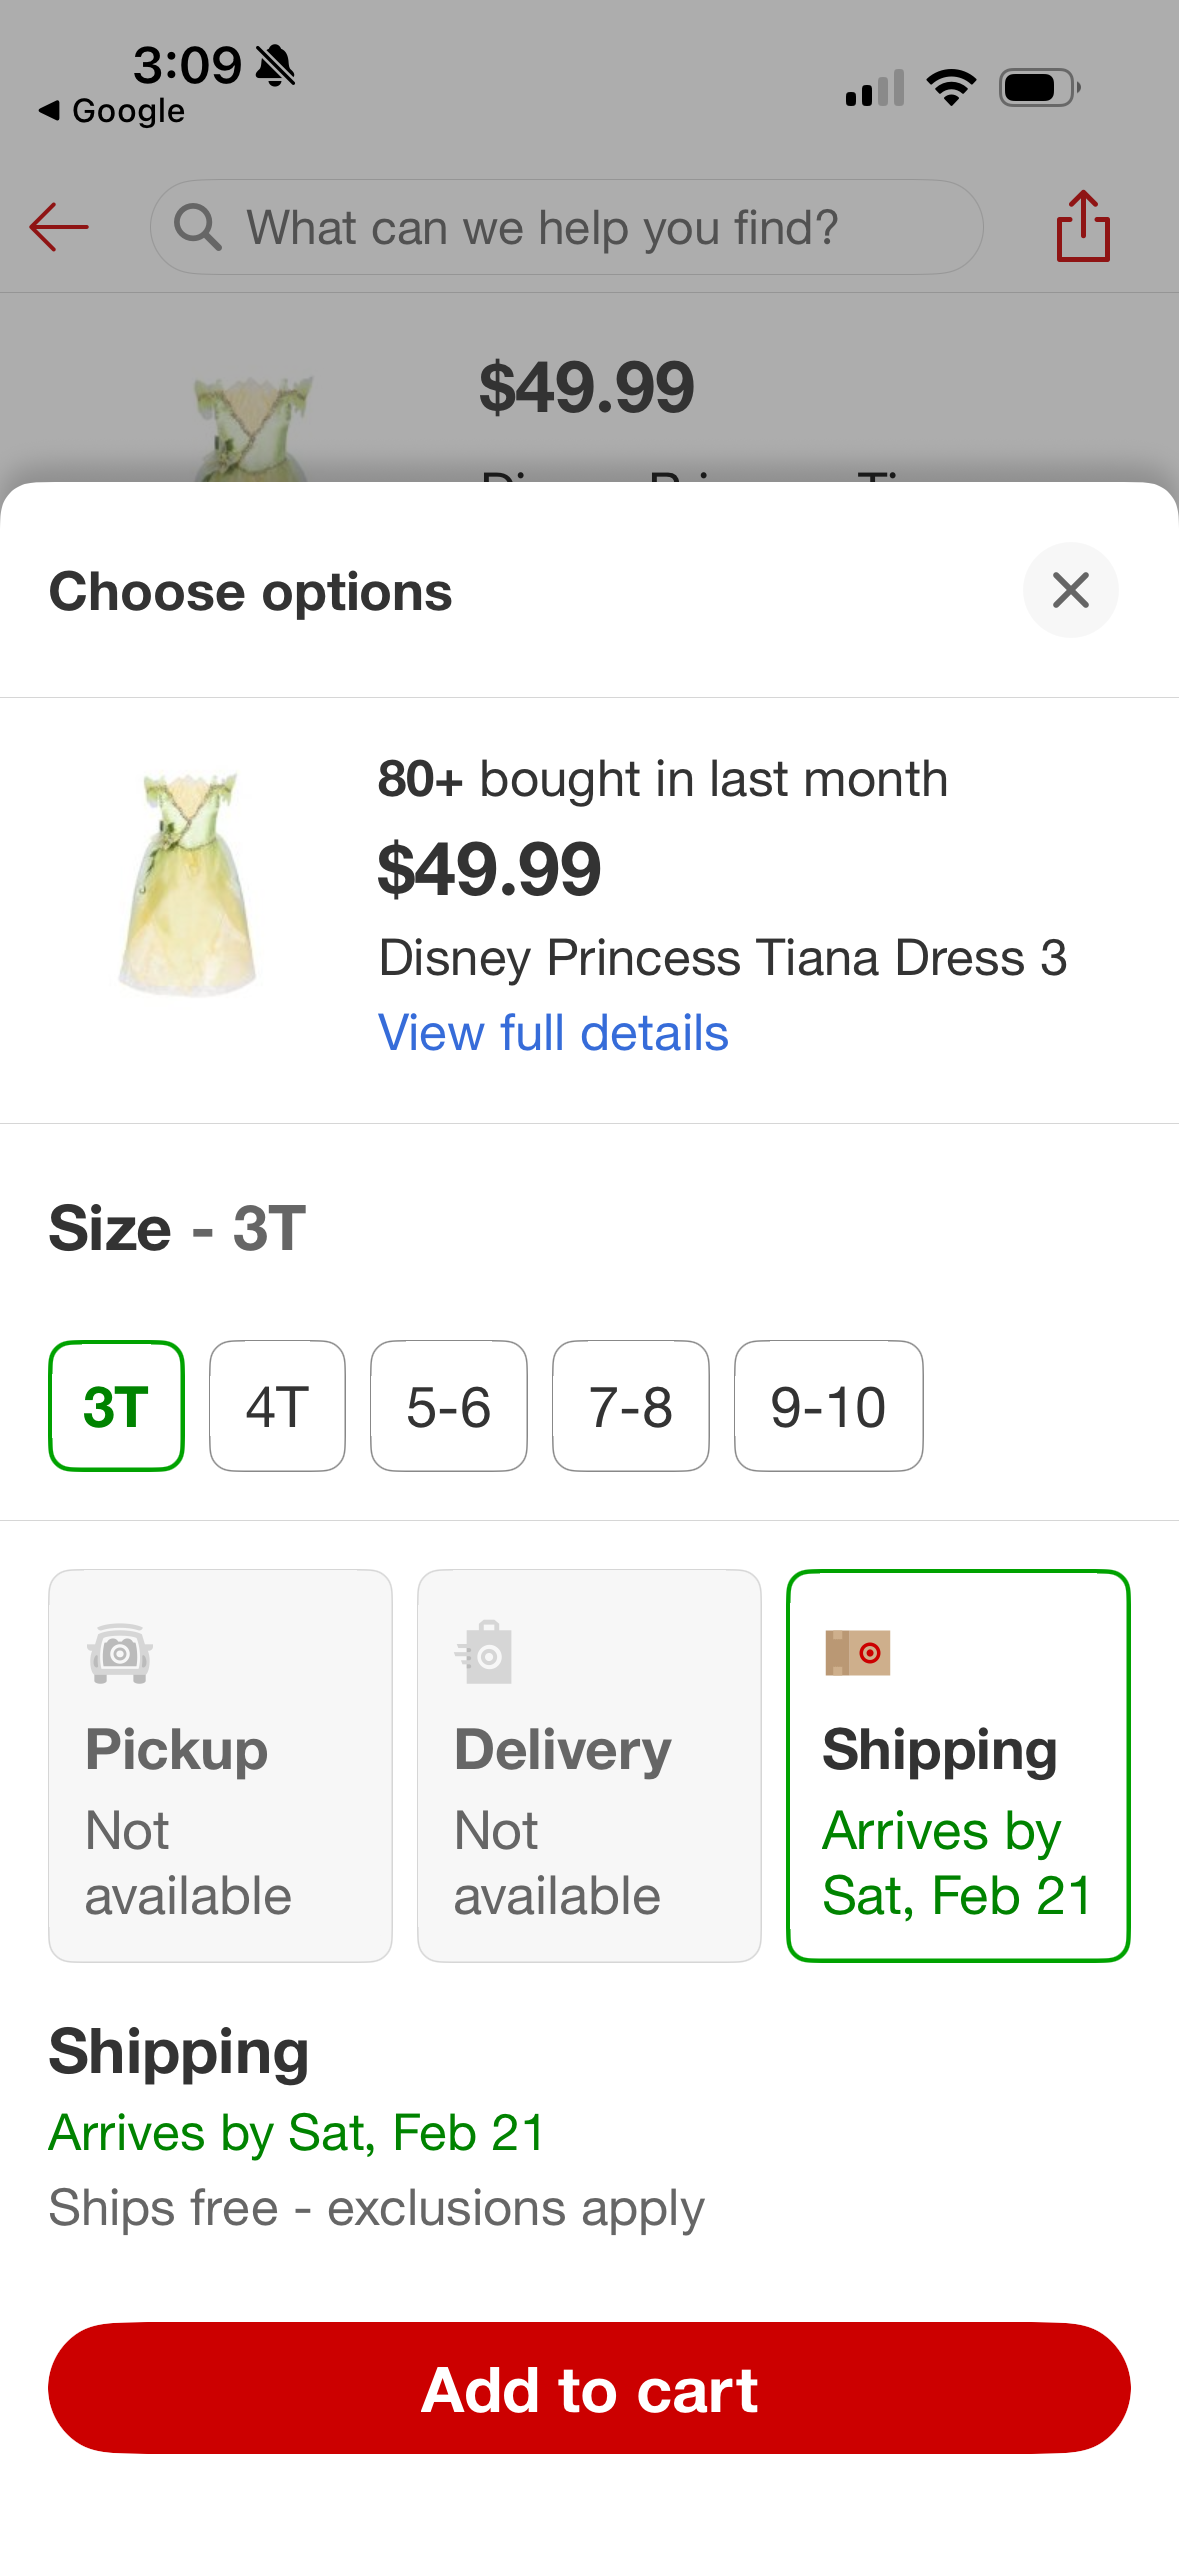This screenshot has width=1179, height=2556.
Task: Tap the Delivery bag icon
Action: 485,1652
